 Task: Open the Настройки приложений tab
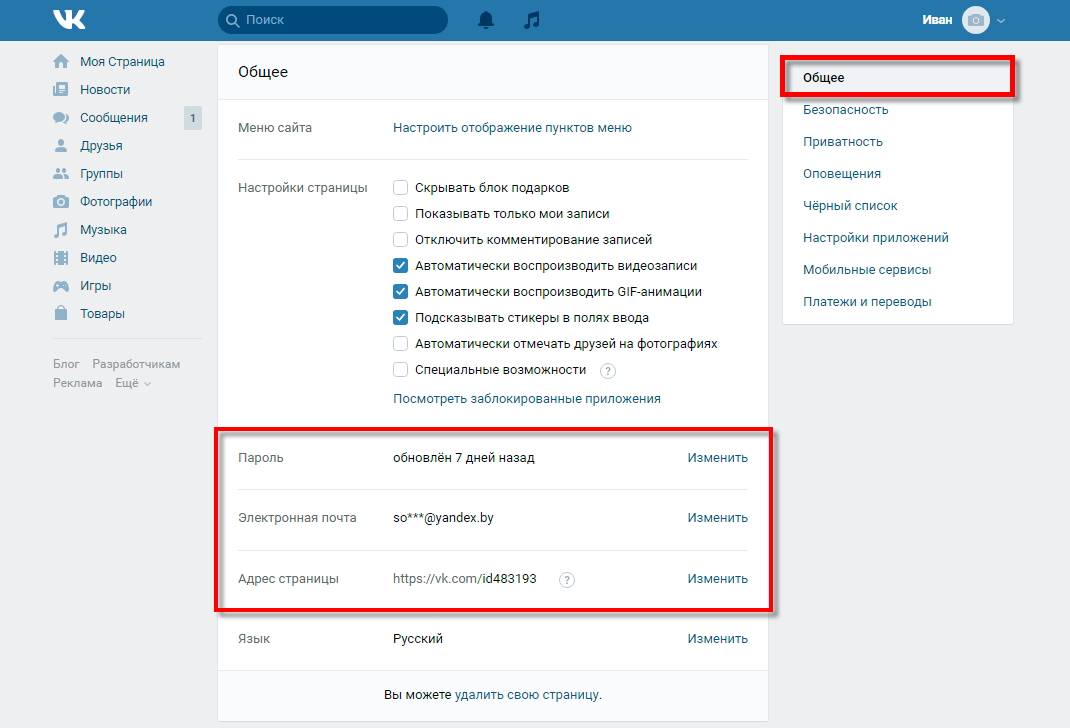tap(897, 237)
